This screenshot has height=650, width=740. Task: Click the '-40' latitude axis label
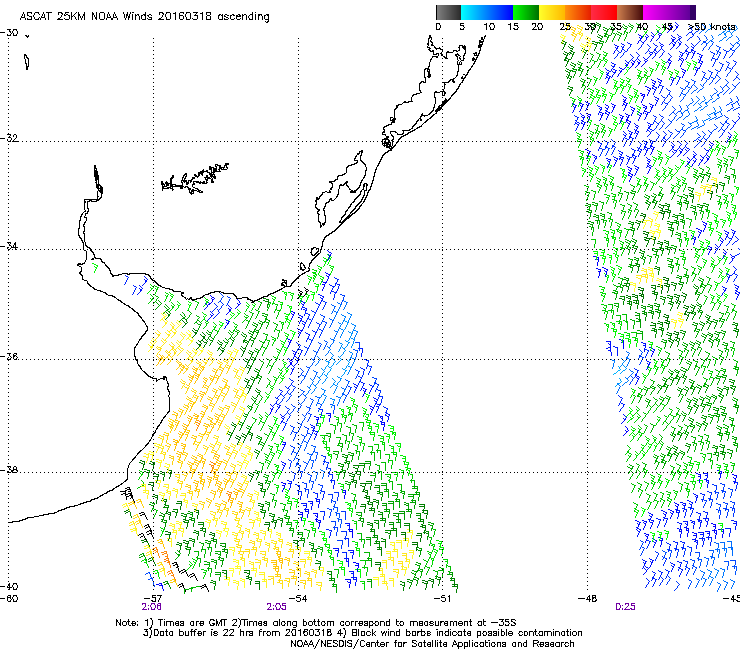[9, 586]
